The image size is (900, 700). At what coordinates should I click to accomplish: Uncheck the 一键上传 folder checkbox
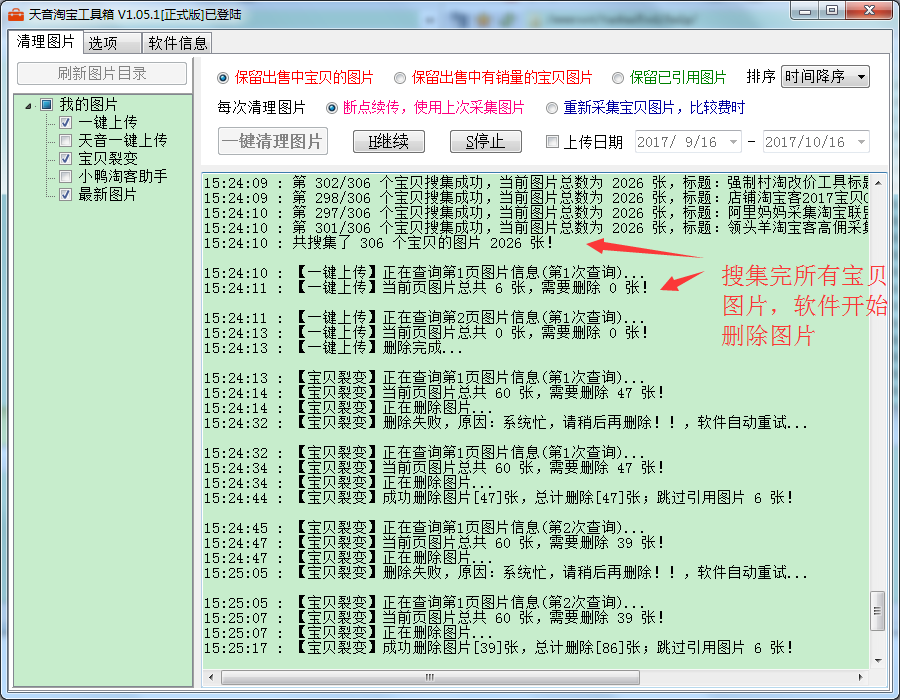tap(66, 123)
